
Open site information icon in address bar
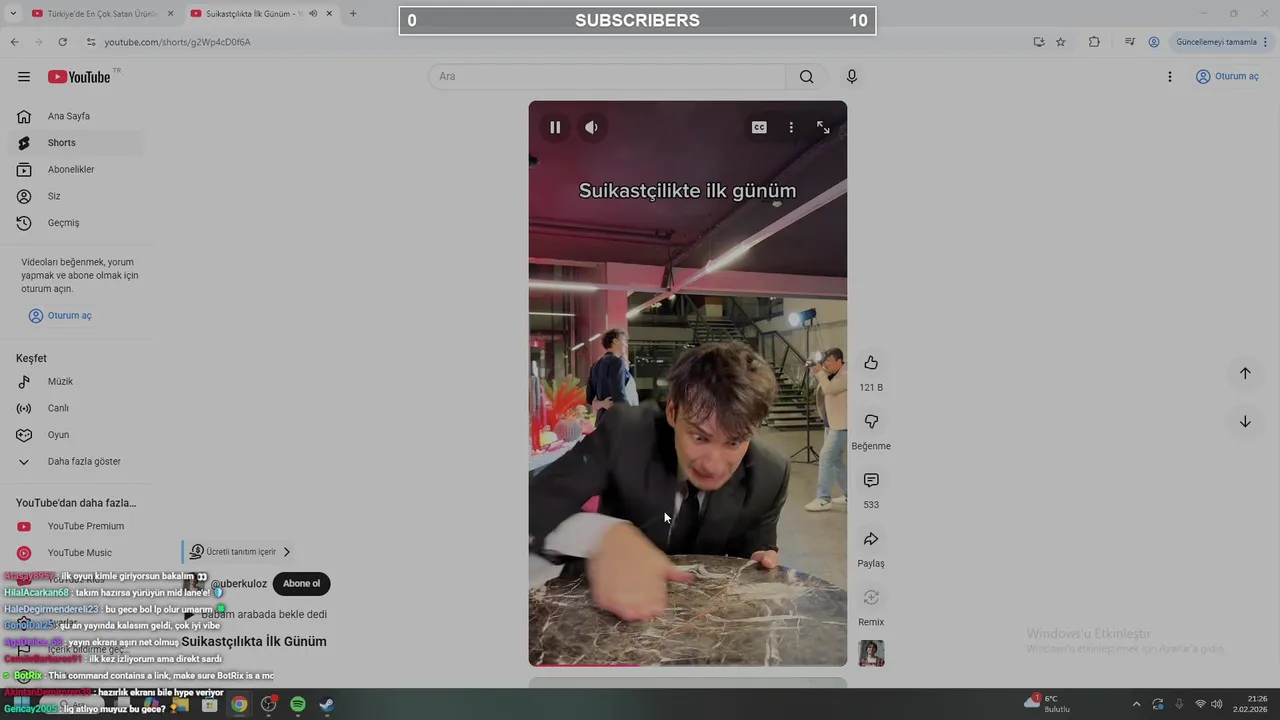click(x=91, y=42)
